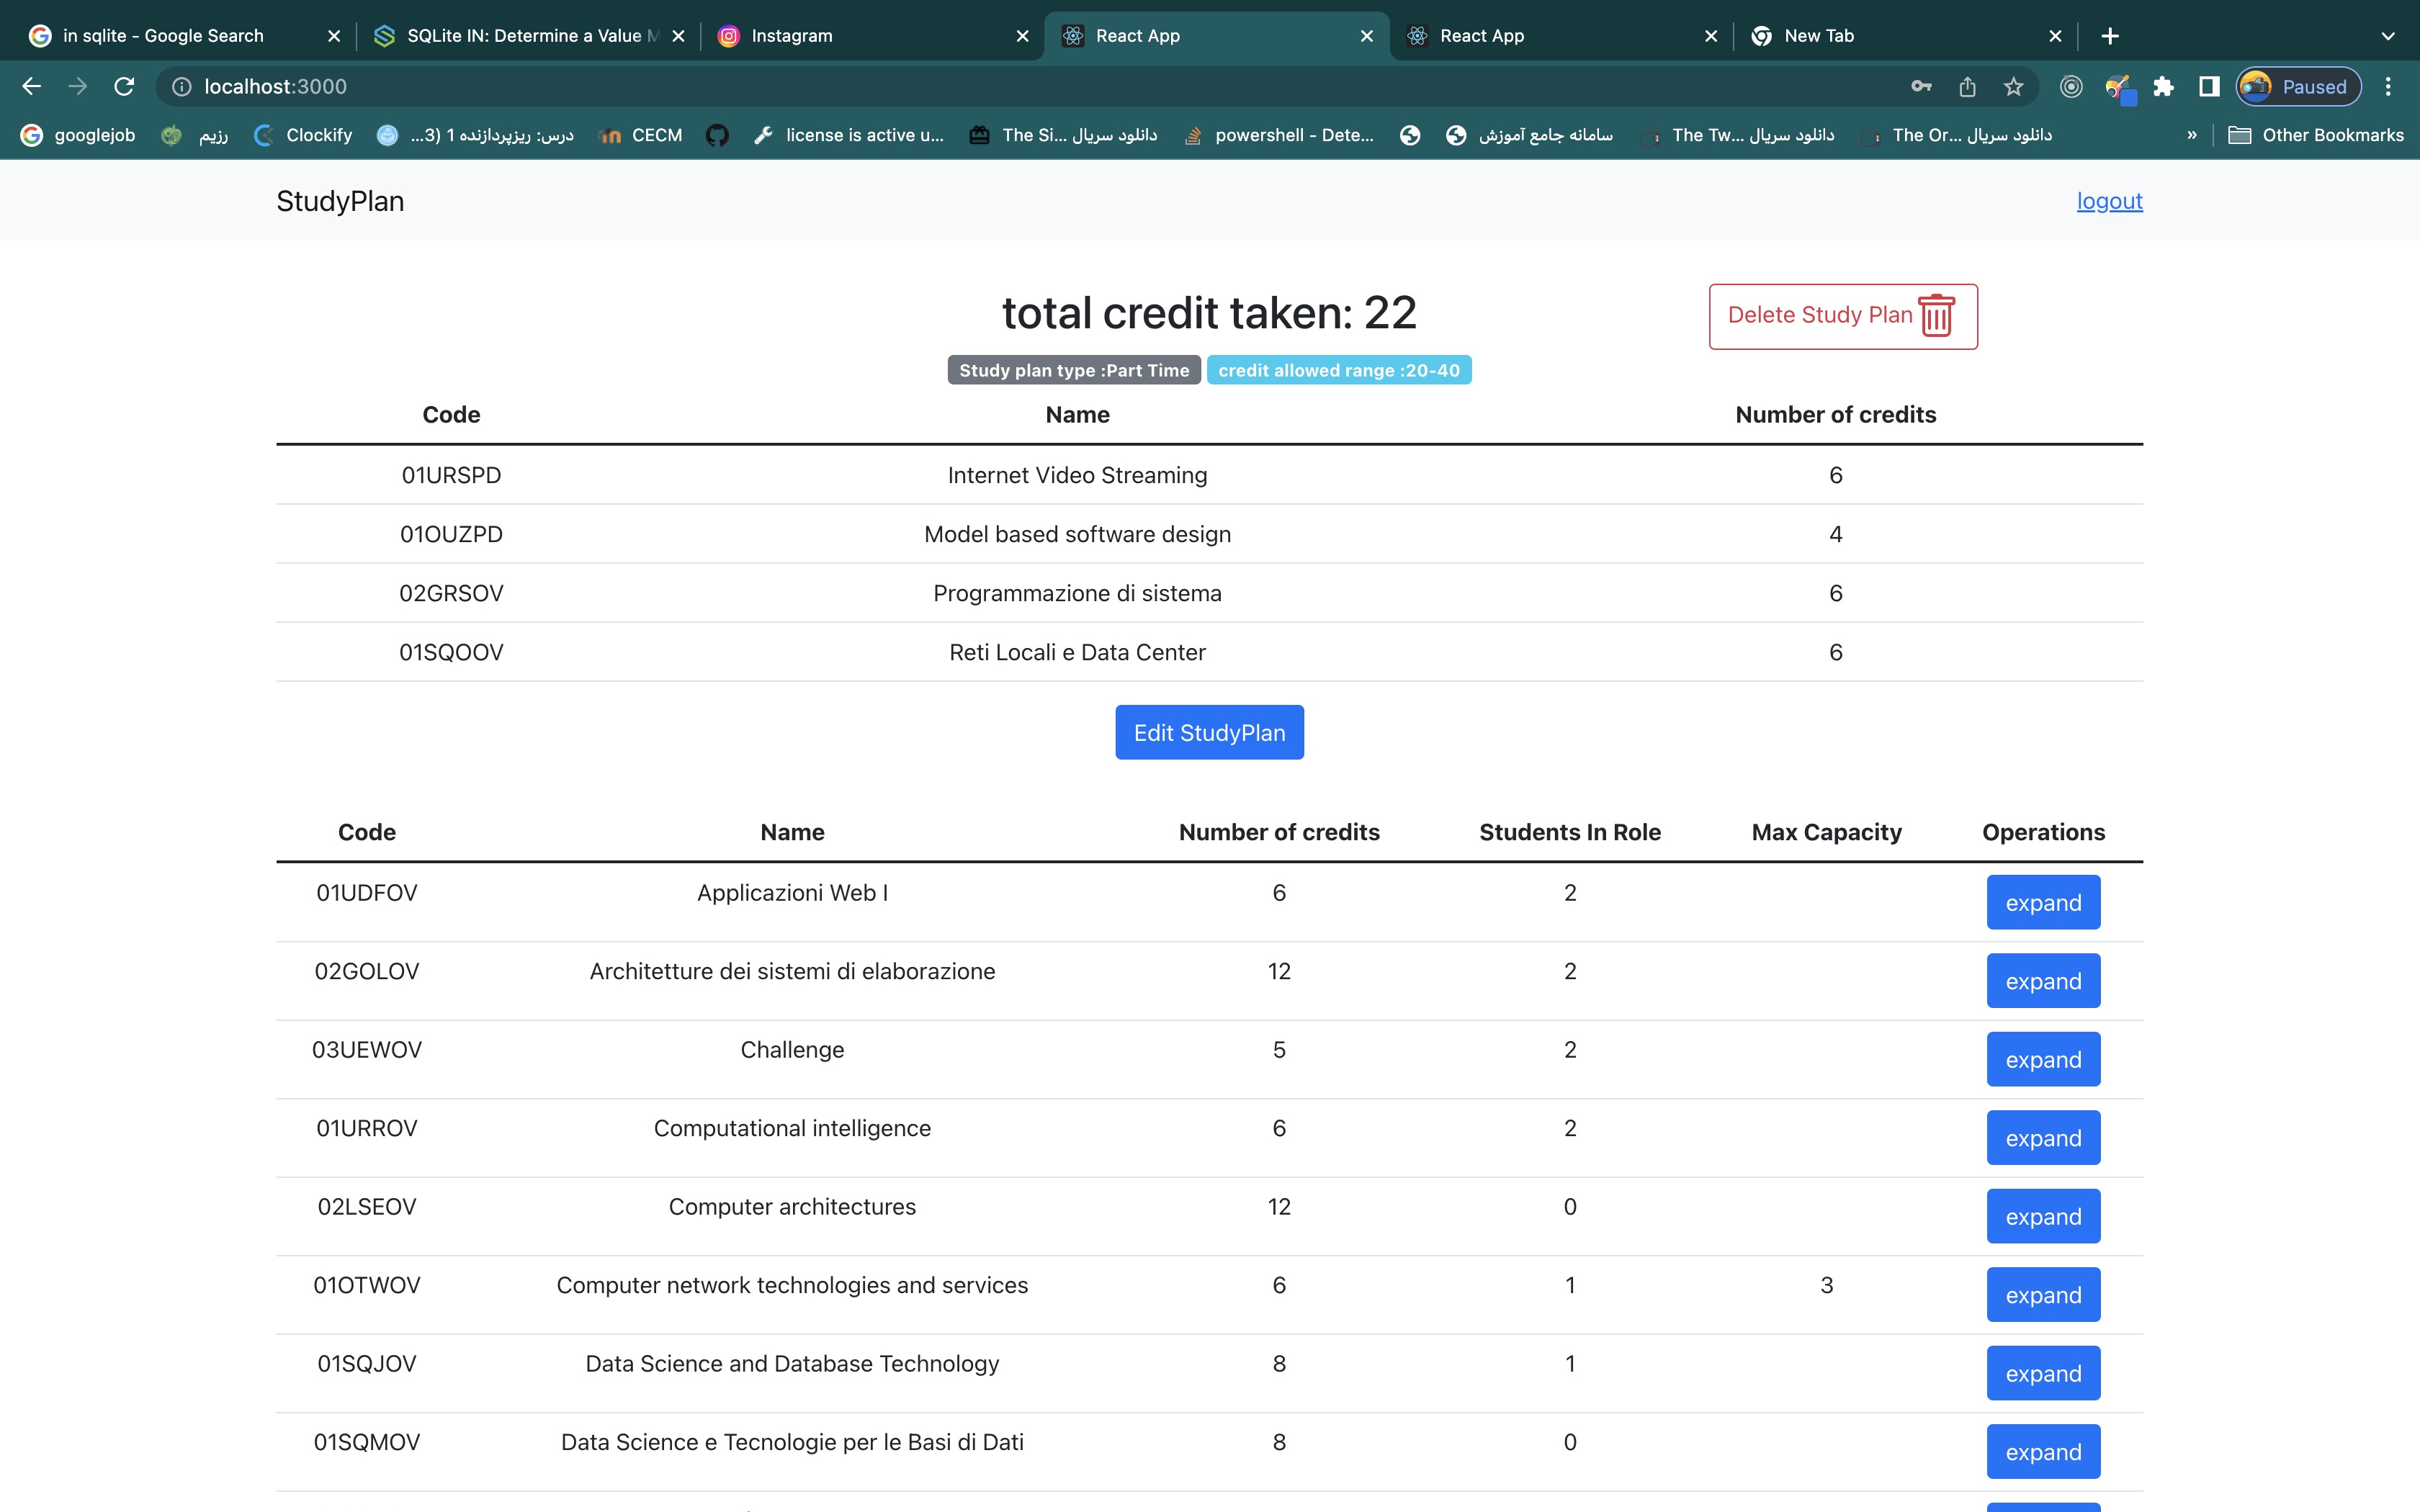
Task: Click the trash icon in Delete Study Plan
Action: pyautogui.click(x=1936, y=315)
